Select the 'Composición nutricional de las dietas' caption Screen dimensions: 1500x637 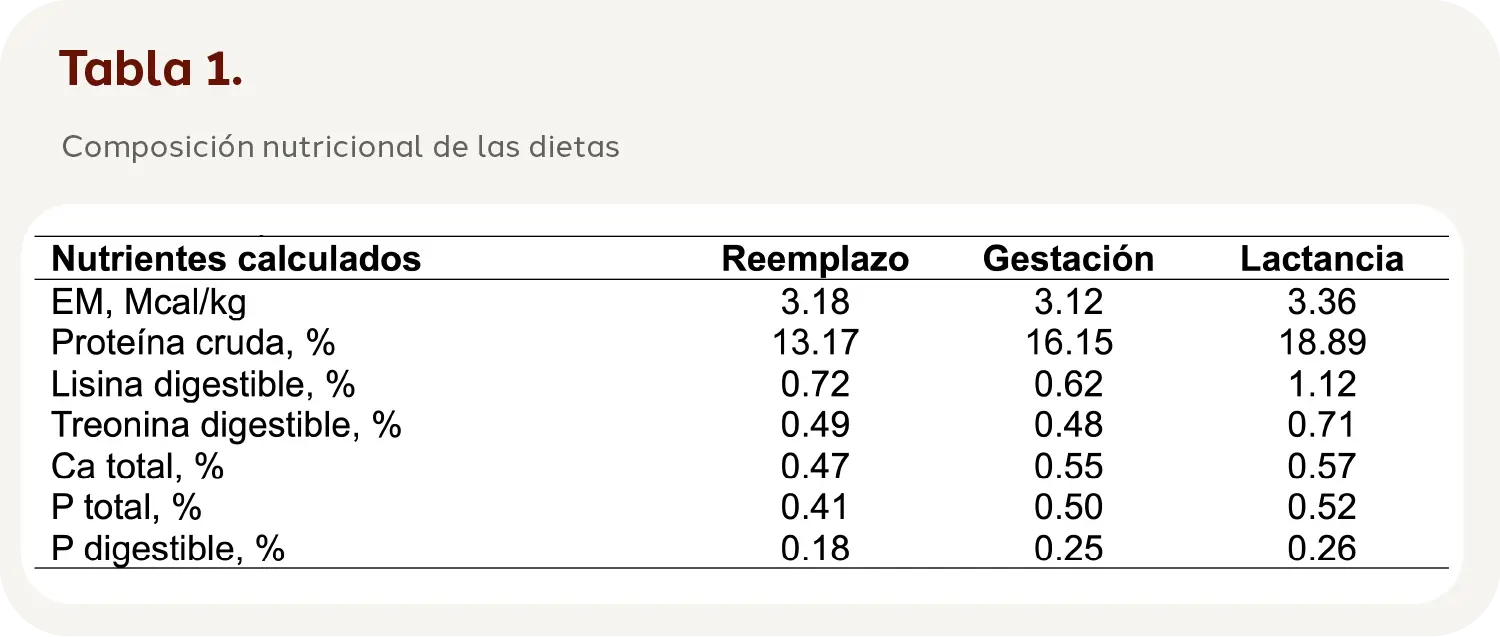pyautogui.click(x=340, y=147)
